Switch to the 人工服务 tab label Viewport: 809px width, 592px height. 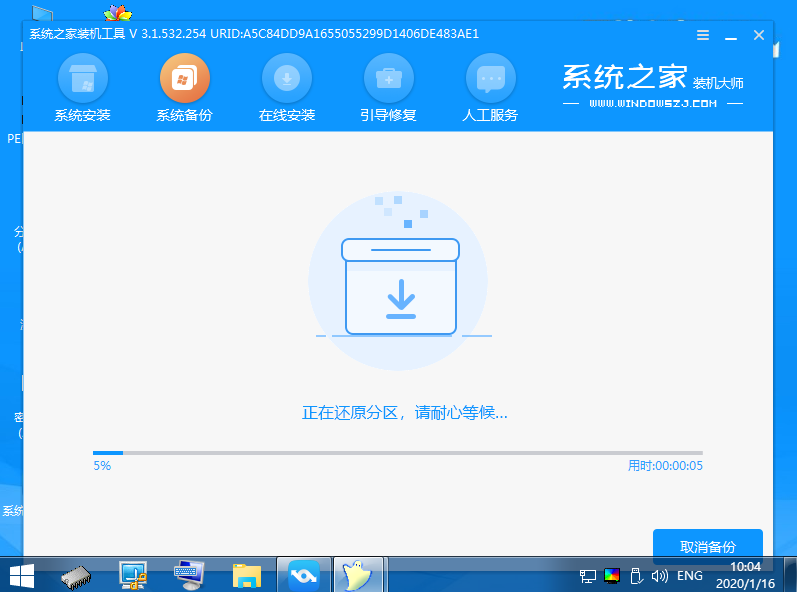[490, 115]
